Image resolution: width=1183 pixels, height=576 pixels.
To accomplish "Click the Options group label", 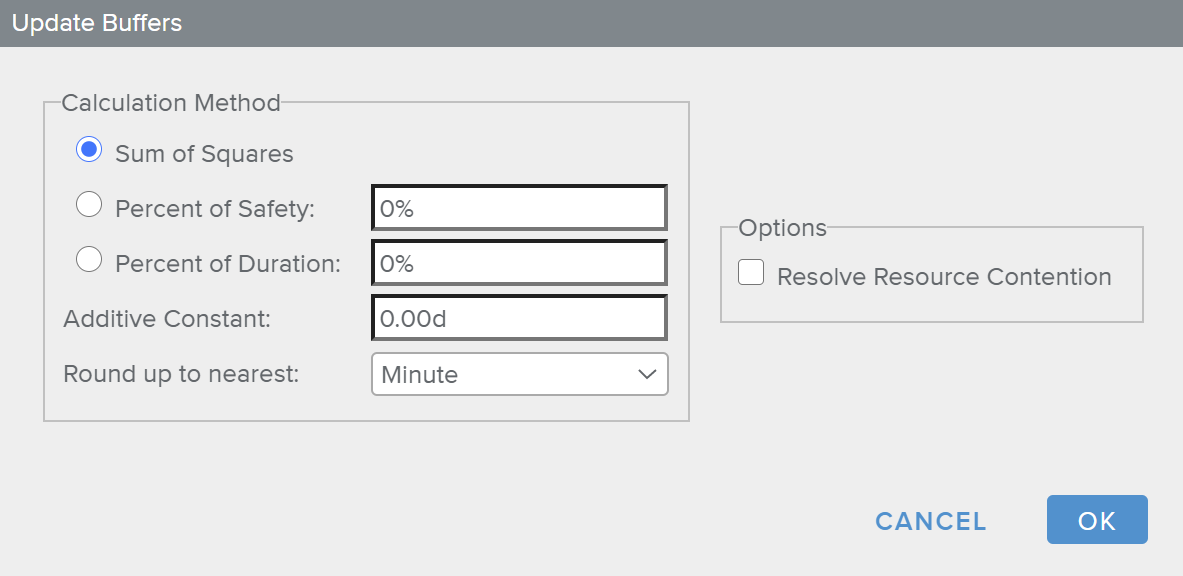I will (x=783, y=228).
